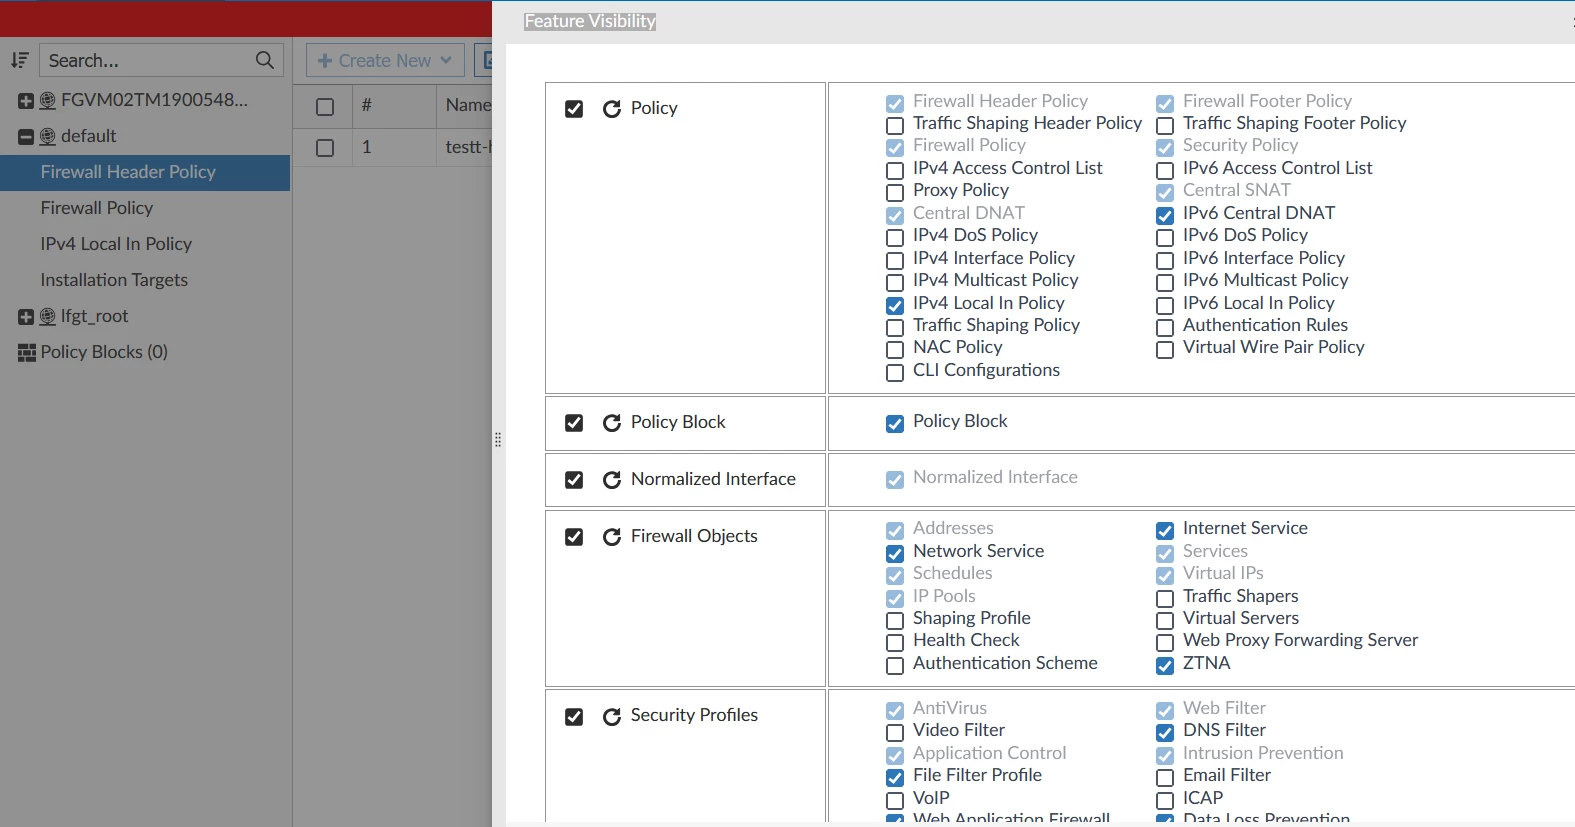This screenshot has height=827, width=1575.
Task: Click the reset icon next to Policy Block
Action: point(612,423)
